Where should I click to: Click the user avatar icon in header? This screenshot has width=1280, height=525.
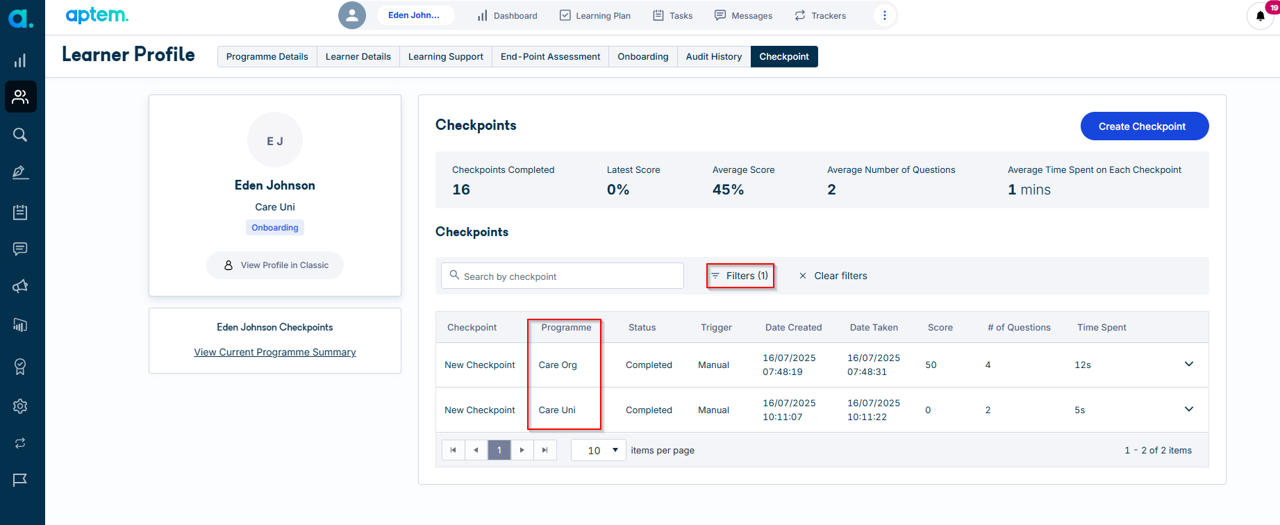click(352, 15)
